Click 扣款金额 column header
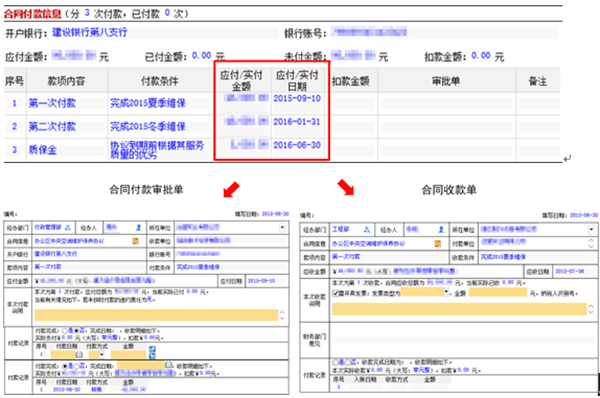The width and height of the screenshot is (600, 398). pyautogui.click(x=351, y=81)
